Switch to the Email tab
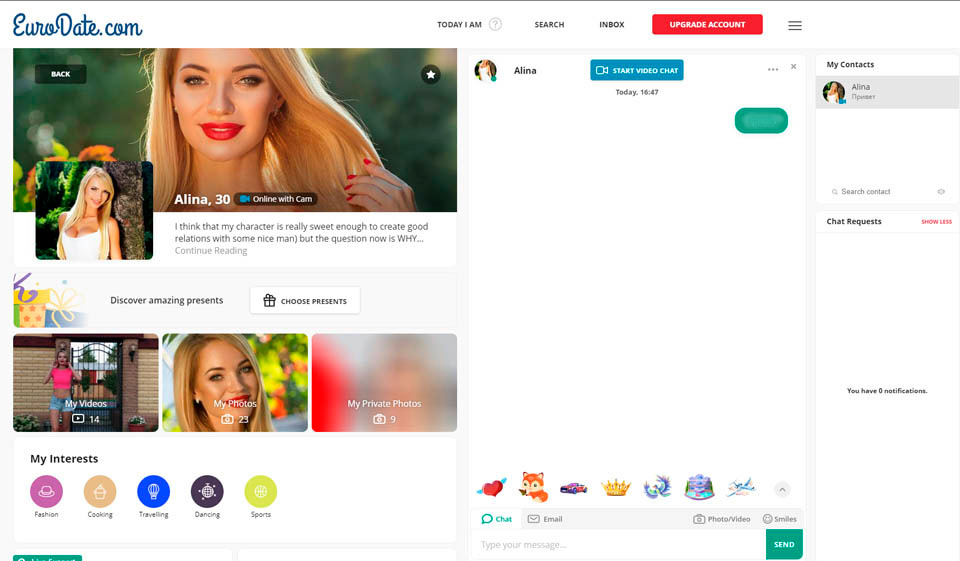This screenshot has width=960, height=561. [x=545, y=519]
